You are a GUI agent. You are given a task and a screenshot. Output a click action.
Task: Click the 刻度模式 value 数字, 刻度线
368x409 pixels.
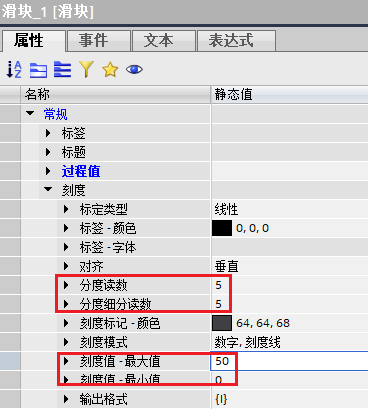247,342
